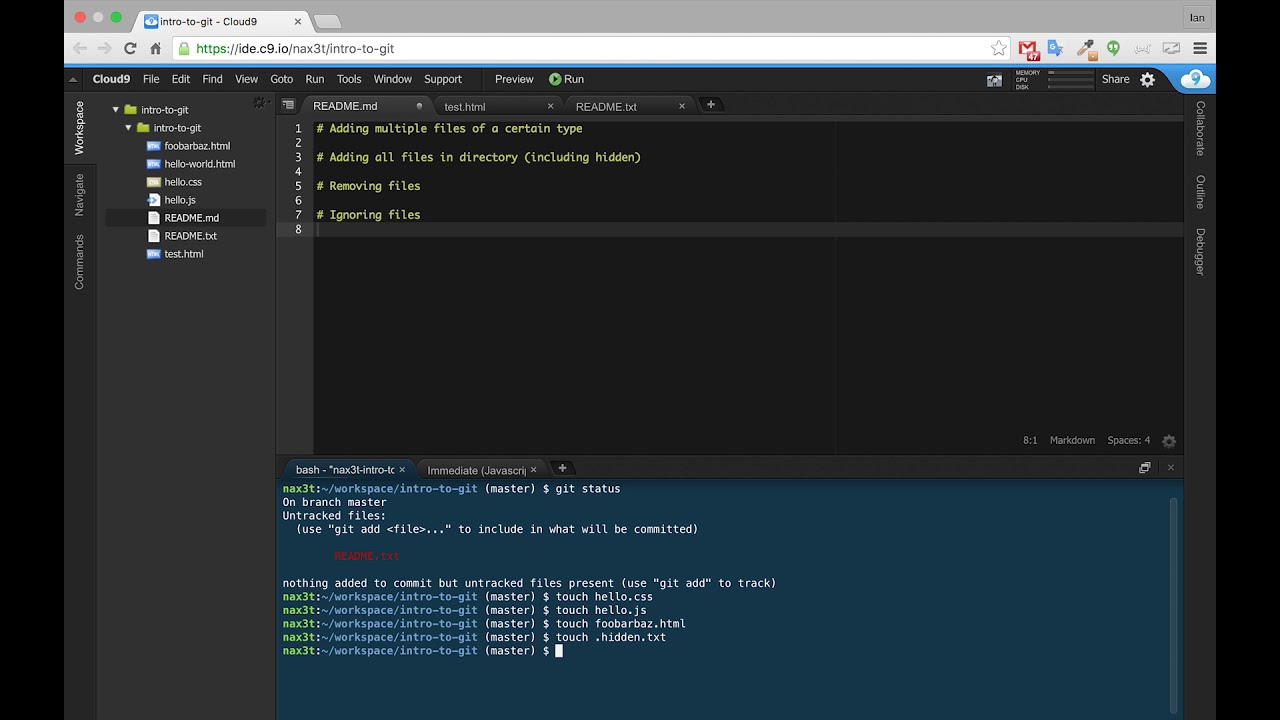The image size is (1280, 720).
Task: Click the Gmail extension icon
Action: coord(1028,48)
